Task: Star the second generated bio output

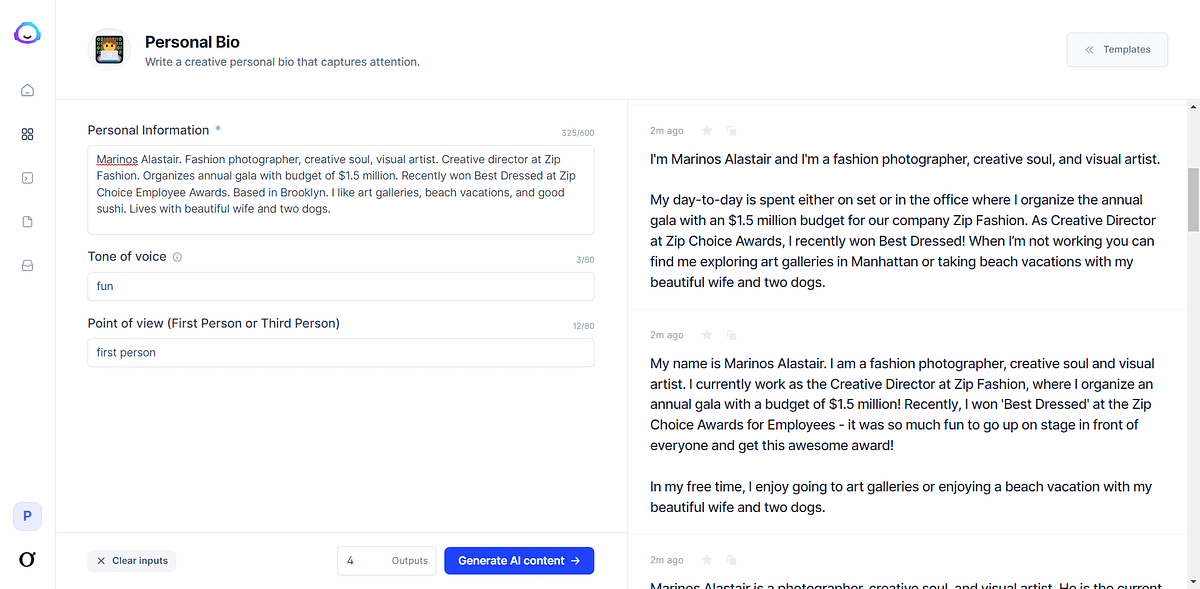Action: [706, 335]
